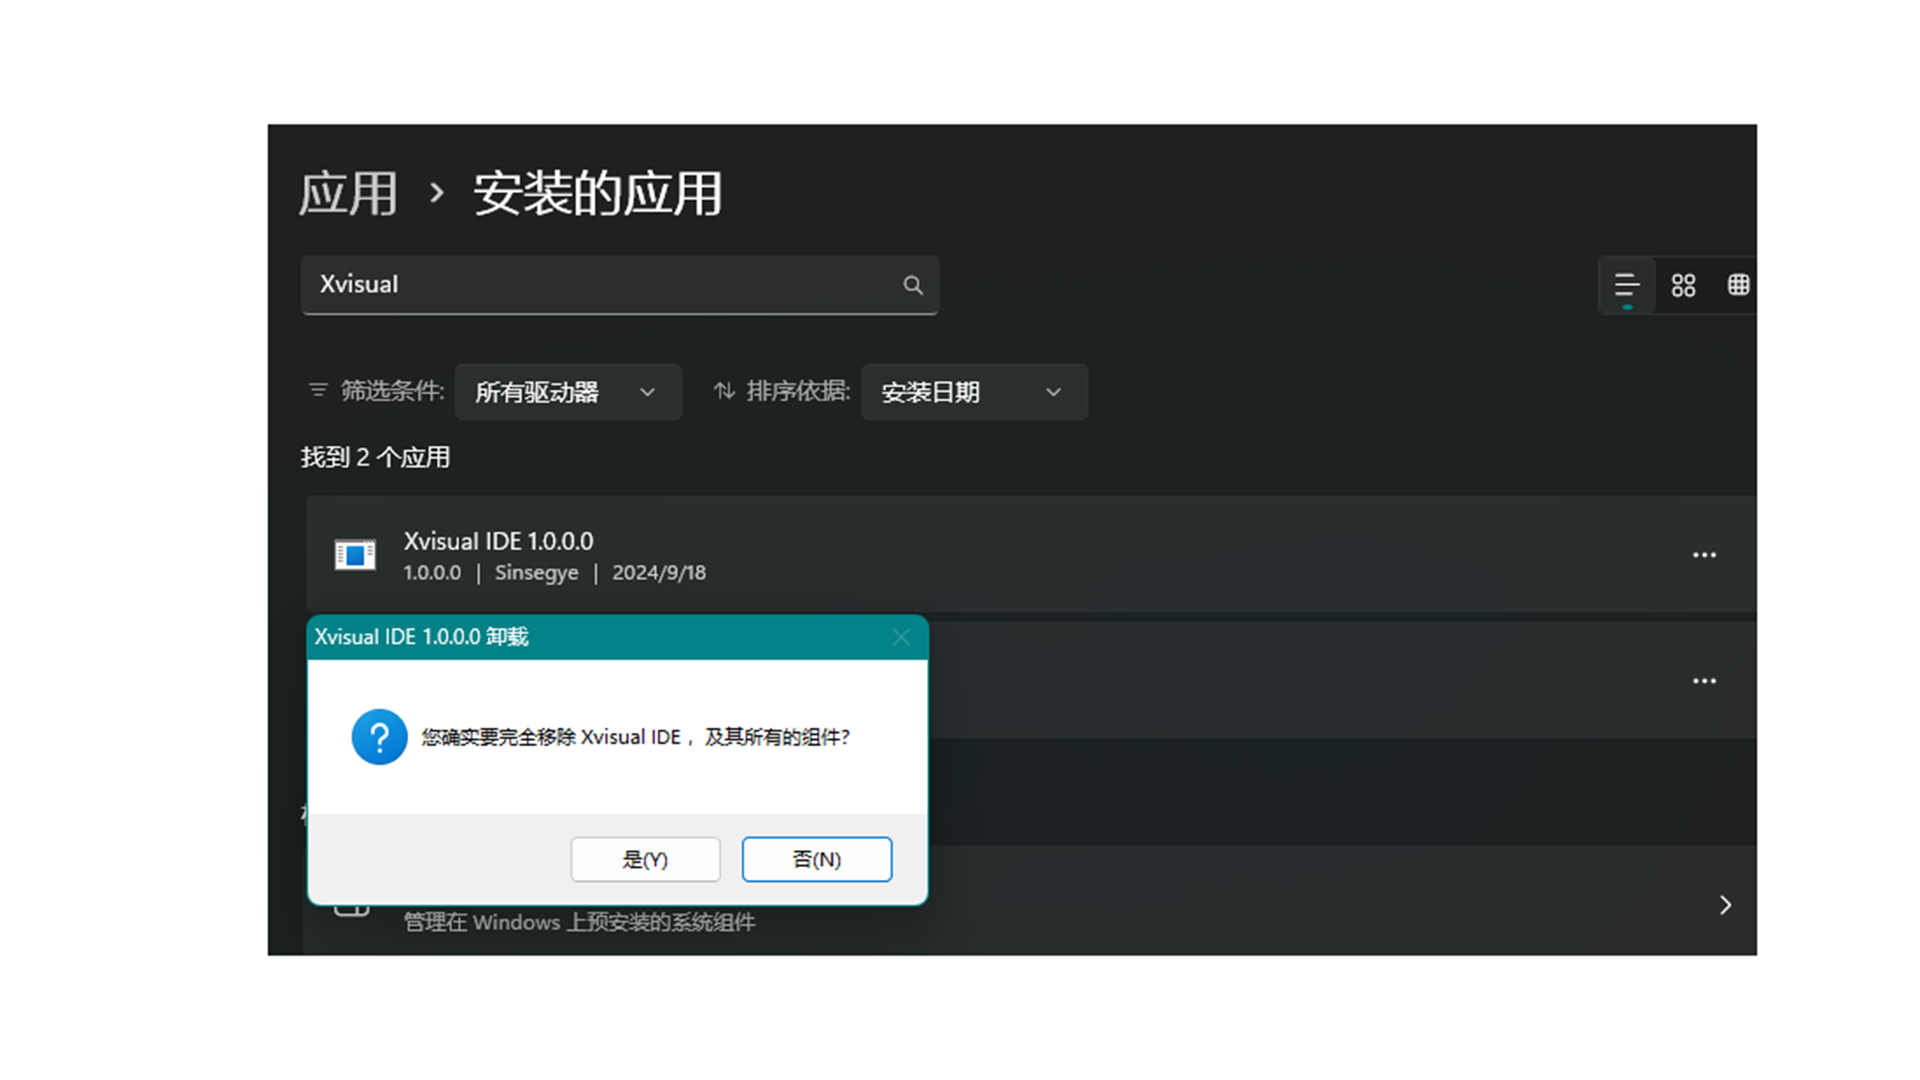Cancel uninstall with 否(N) button
Image resolution: width=1920 pixels, height=1080 pixels.
pos(817,859)
